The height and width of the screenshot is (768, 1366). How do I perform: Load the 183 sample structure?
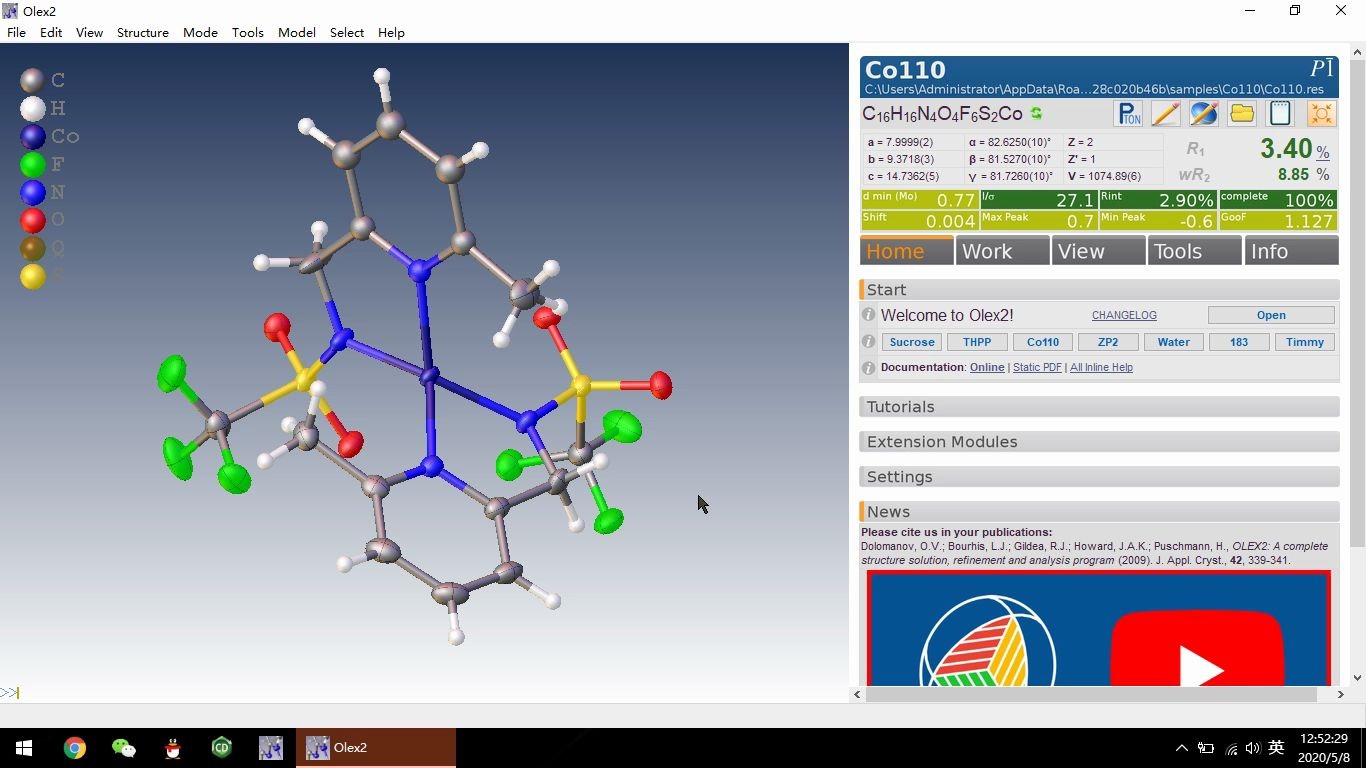pos(1239,342)
